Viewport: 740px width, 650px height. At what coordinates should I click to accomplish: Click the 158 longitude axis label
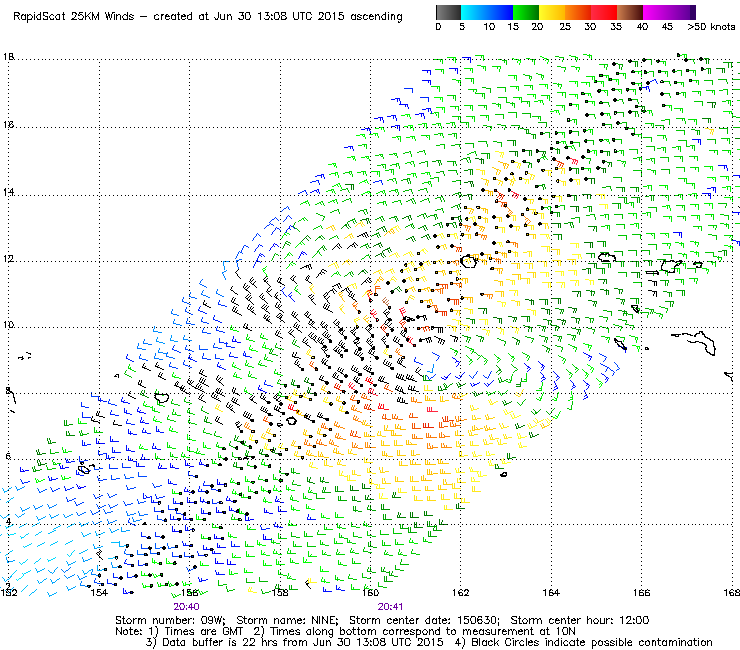click(x=280, y=592)
